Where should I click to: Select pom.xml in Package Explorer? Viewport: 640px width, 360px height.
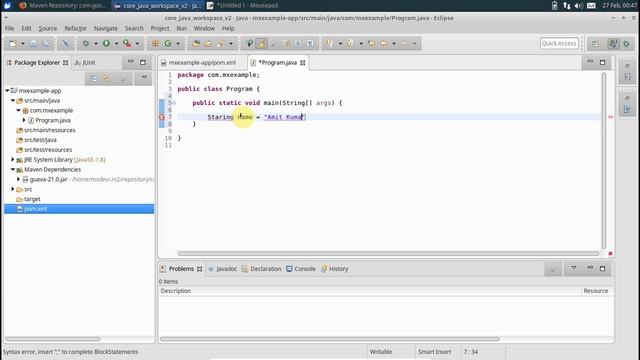79,209
